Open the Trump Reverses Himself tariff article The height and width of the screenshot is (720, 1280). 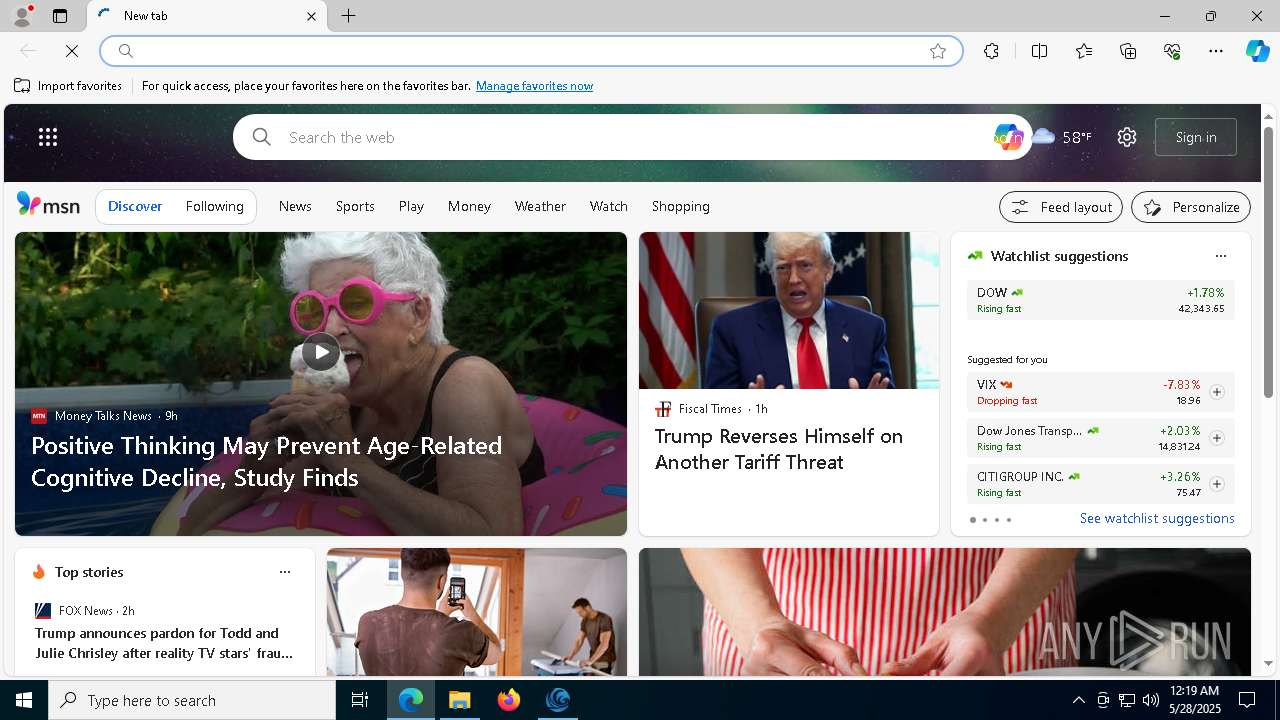[779, 449]
